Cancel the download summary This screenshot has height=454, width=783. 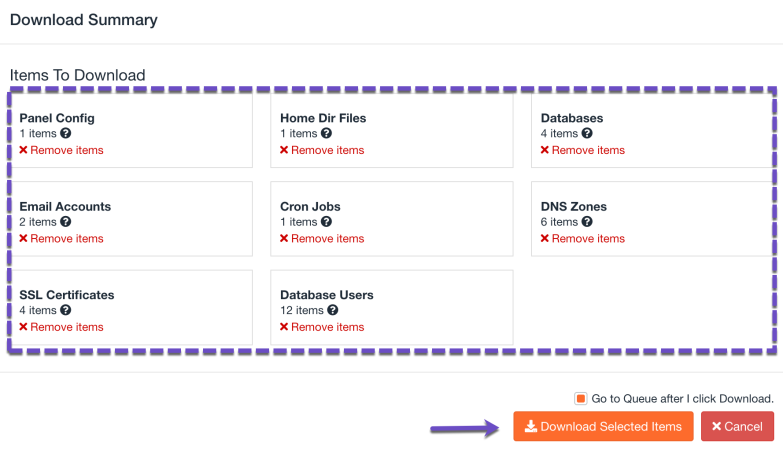[x=737, y=426]
